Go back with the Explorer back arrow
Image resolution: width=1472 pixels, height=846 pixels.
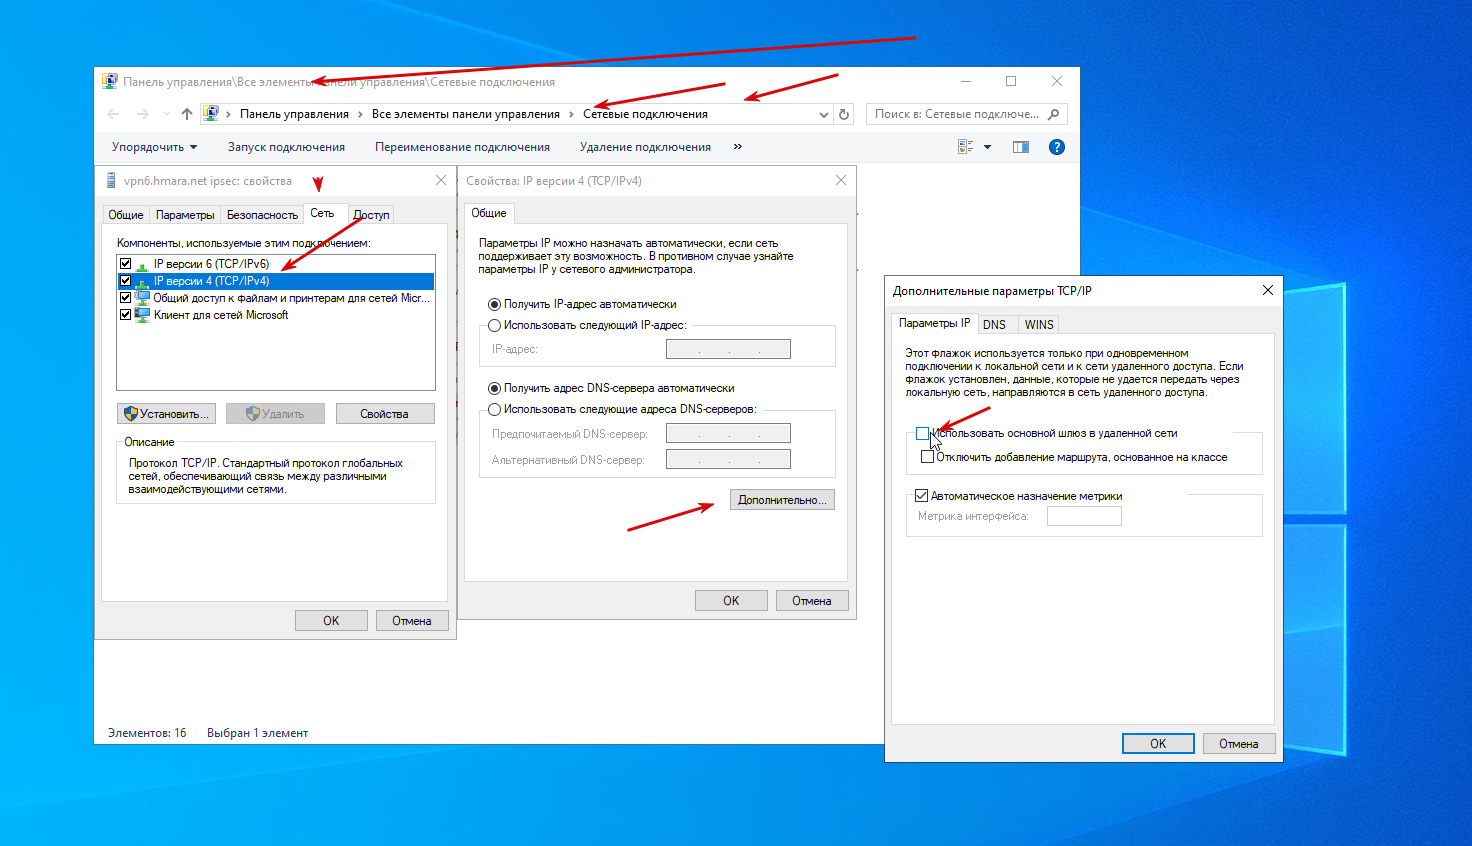point(113,114)
